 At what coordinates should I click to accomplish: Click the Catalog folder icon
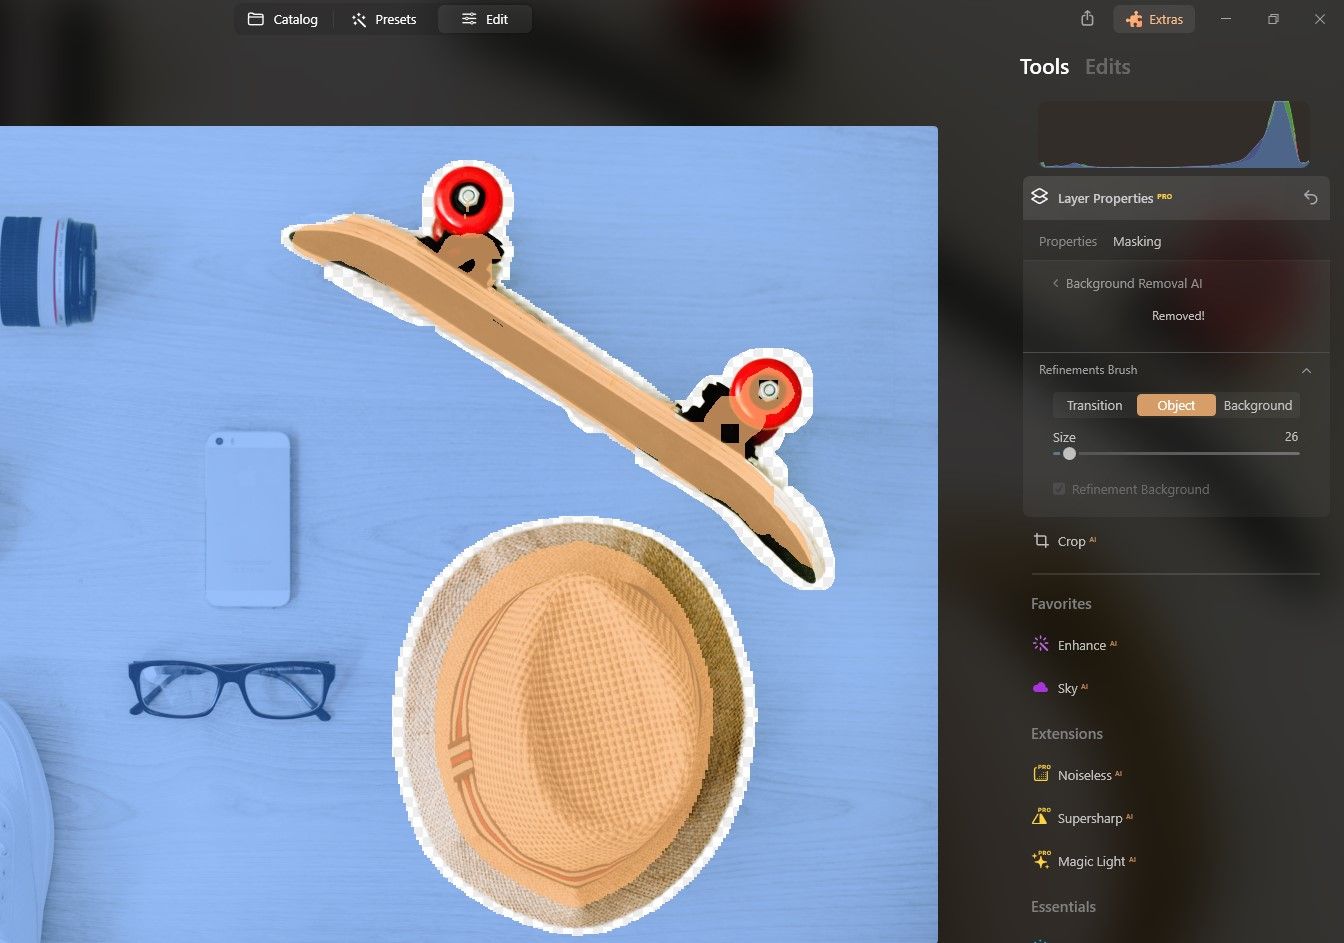[x=256, y=19]
